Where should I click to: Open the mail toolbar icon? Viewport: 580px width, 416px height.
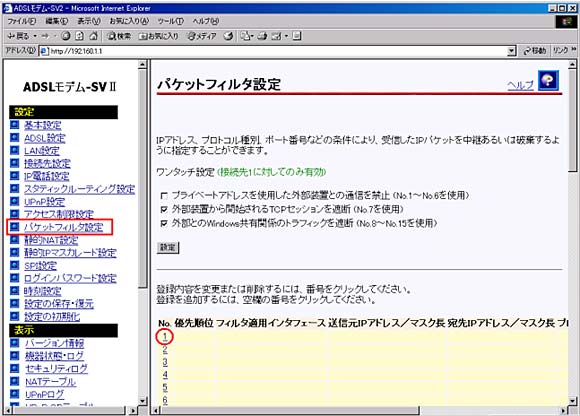click(x=245, y=36)
